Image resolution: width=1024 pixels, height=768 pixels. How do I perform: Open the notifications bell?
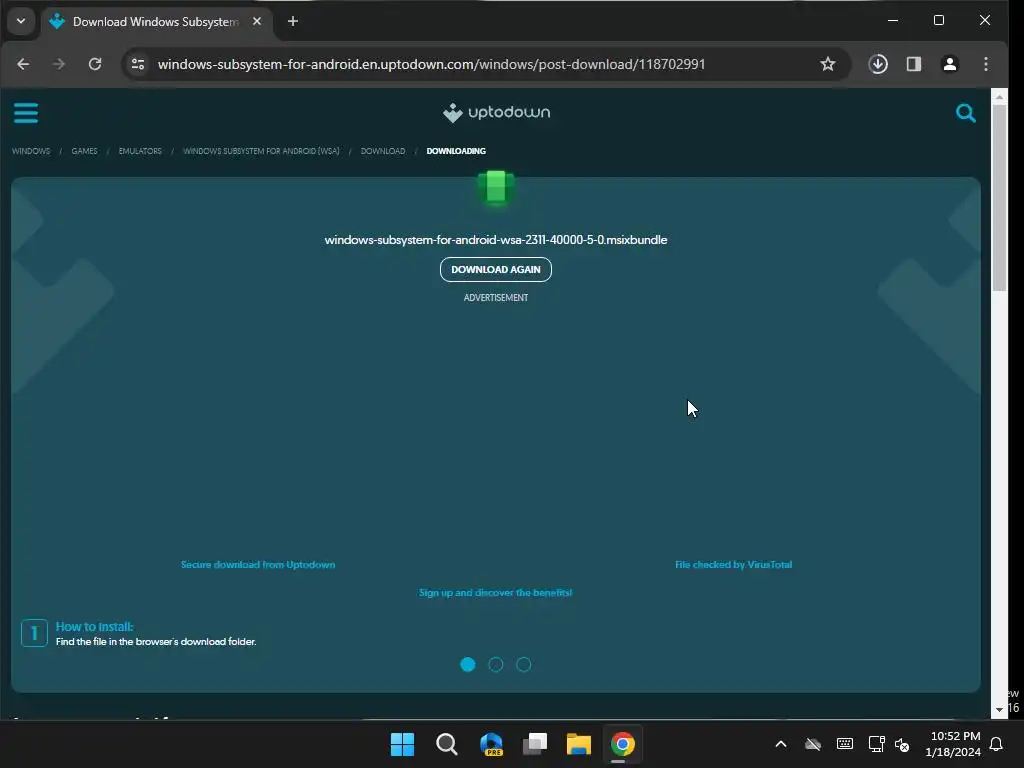(997, 744)
